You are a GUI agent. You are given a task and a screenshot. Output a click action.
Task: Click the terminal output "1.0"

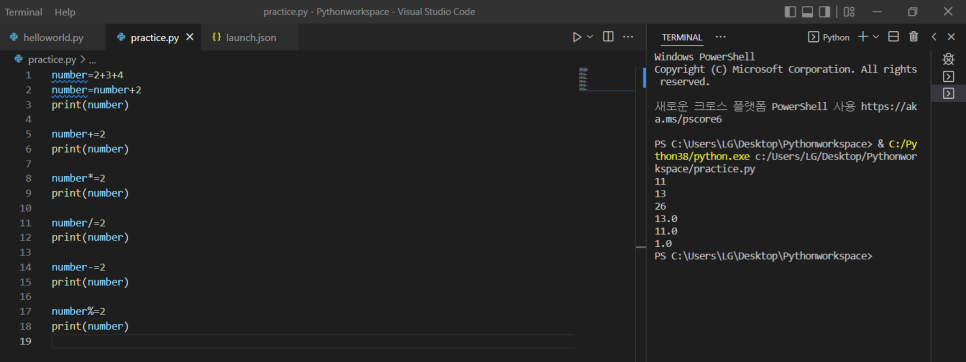[x=664, y=244]
